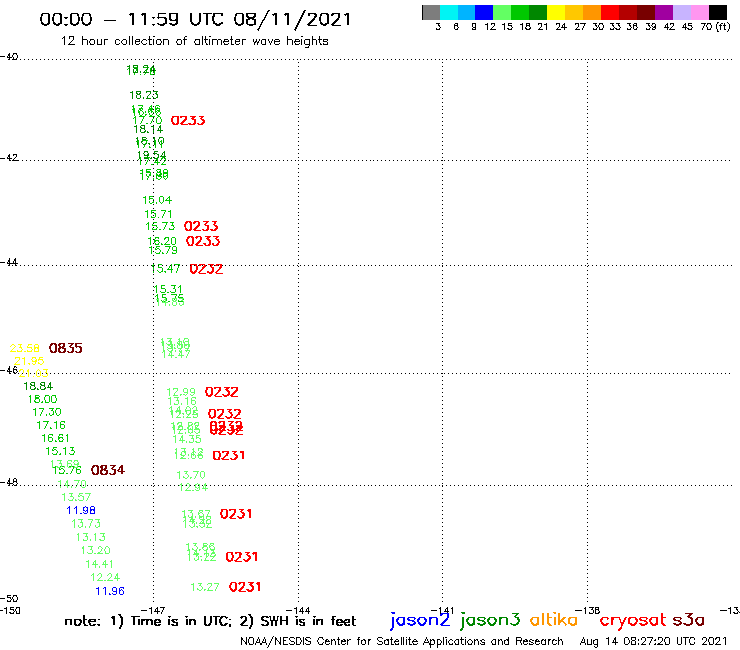Click the note about UTC time and SWH feet
The height and width of the screenshot is (650, 740).
(210, 621)
